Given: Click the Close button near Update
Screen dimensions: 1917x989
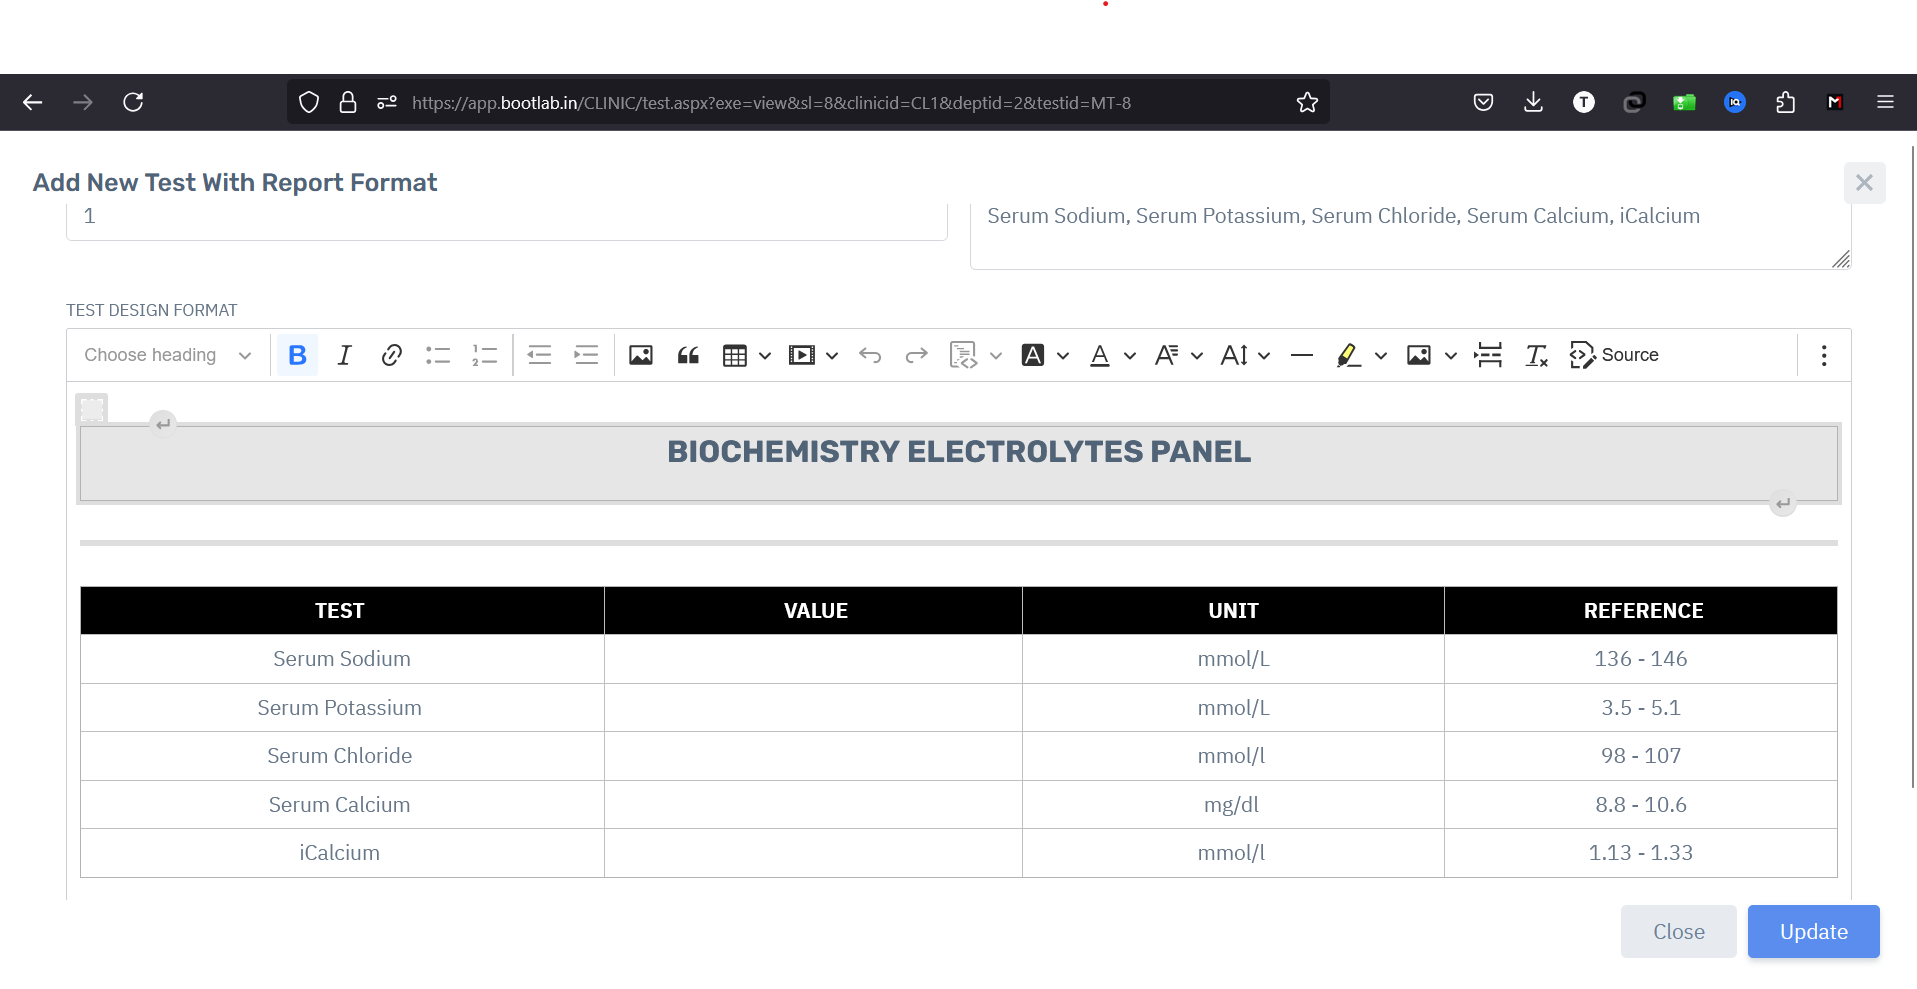Looking at the screenshot, I should 1678,931.
